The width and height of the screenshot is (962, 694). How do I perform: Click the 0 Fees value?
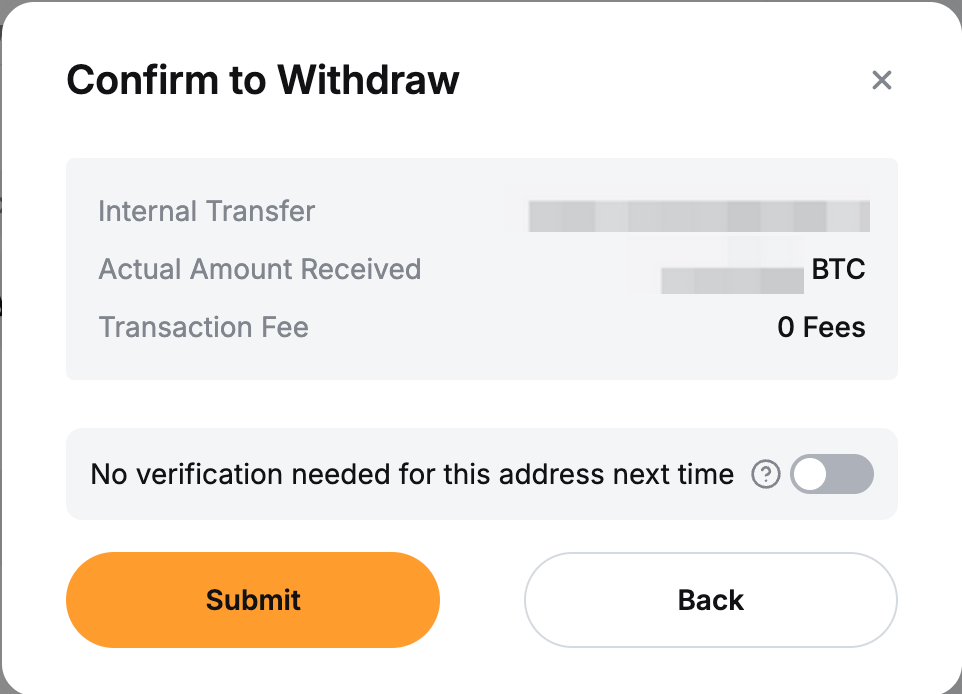click(x=821, y=328)
